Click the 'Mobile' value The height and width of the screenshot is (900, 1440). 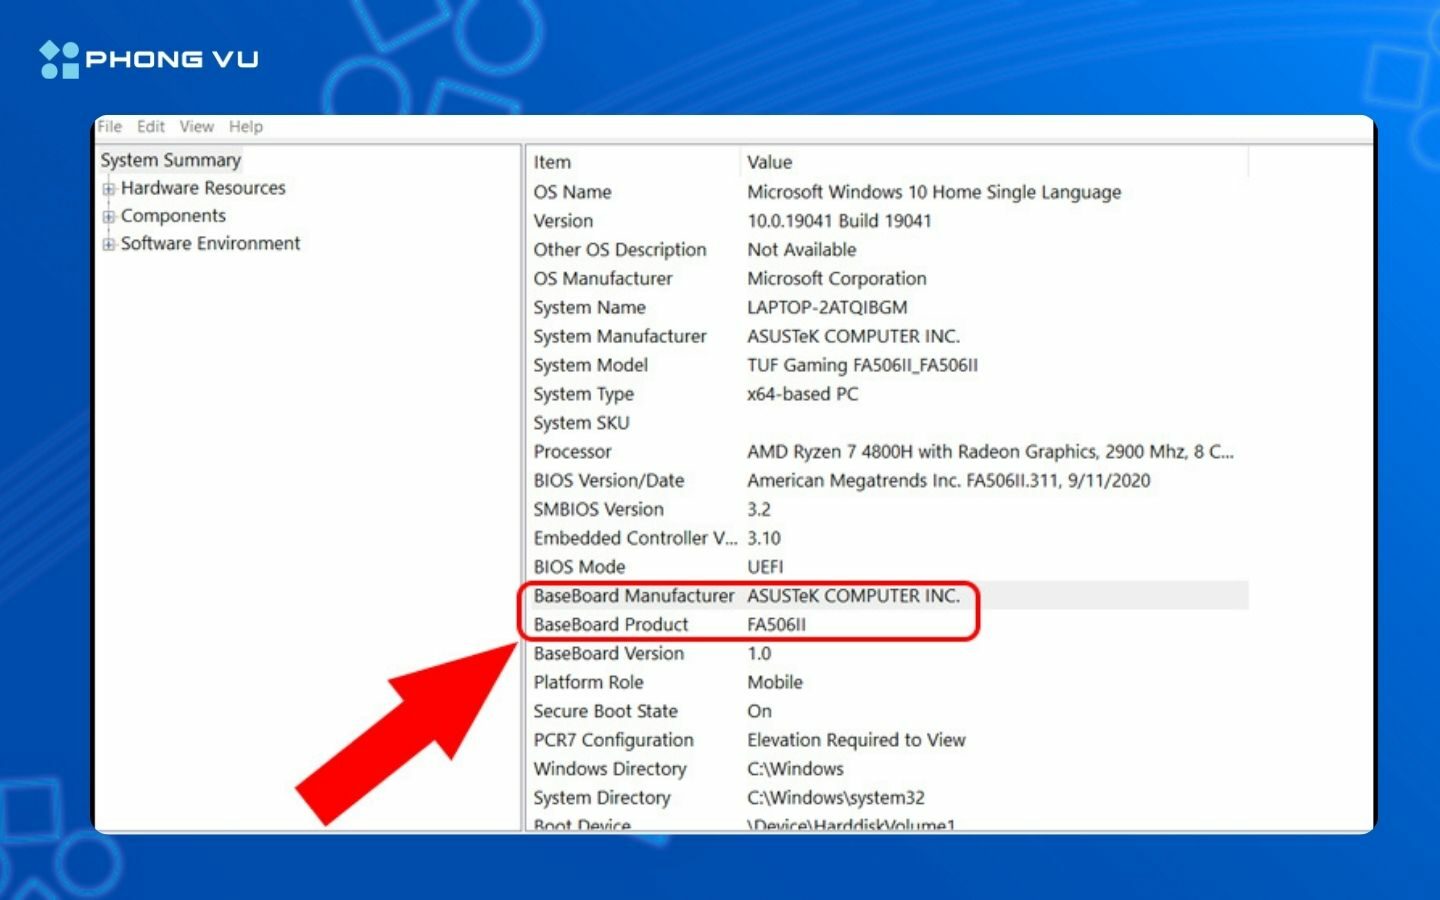(x=775, y=683)
